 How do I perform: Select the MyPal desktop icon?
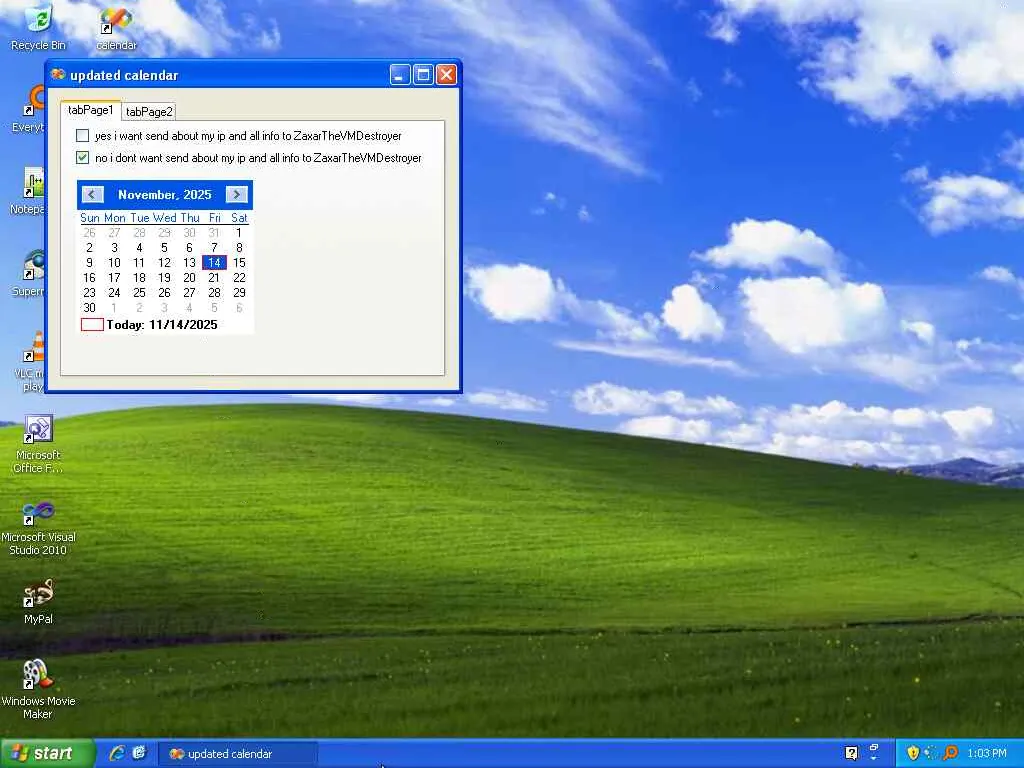tap(38, 601)
